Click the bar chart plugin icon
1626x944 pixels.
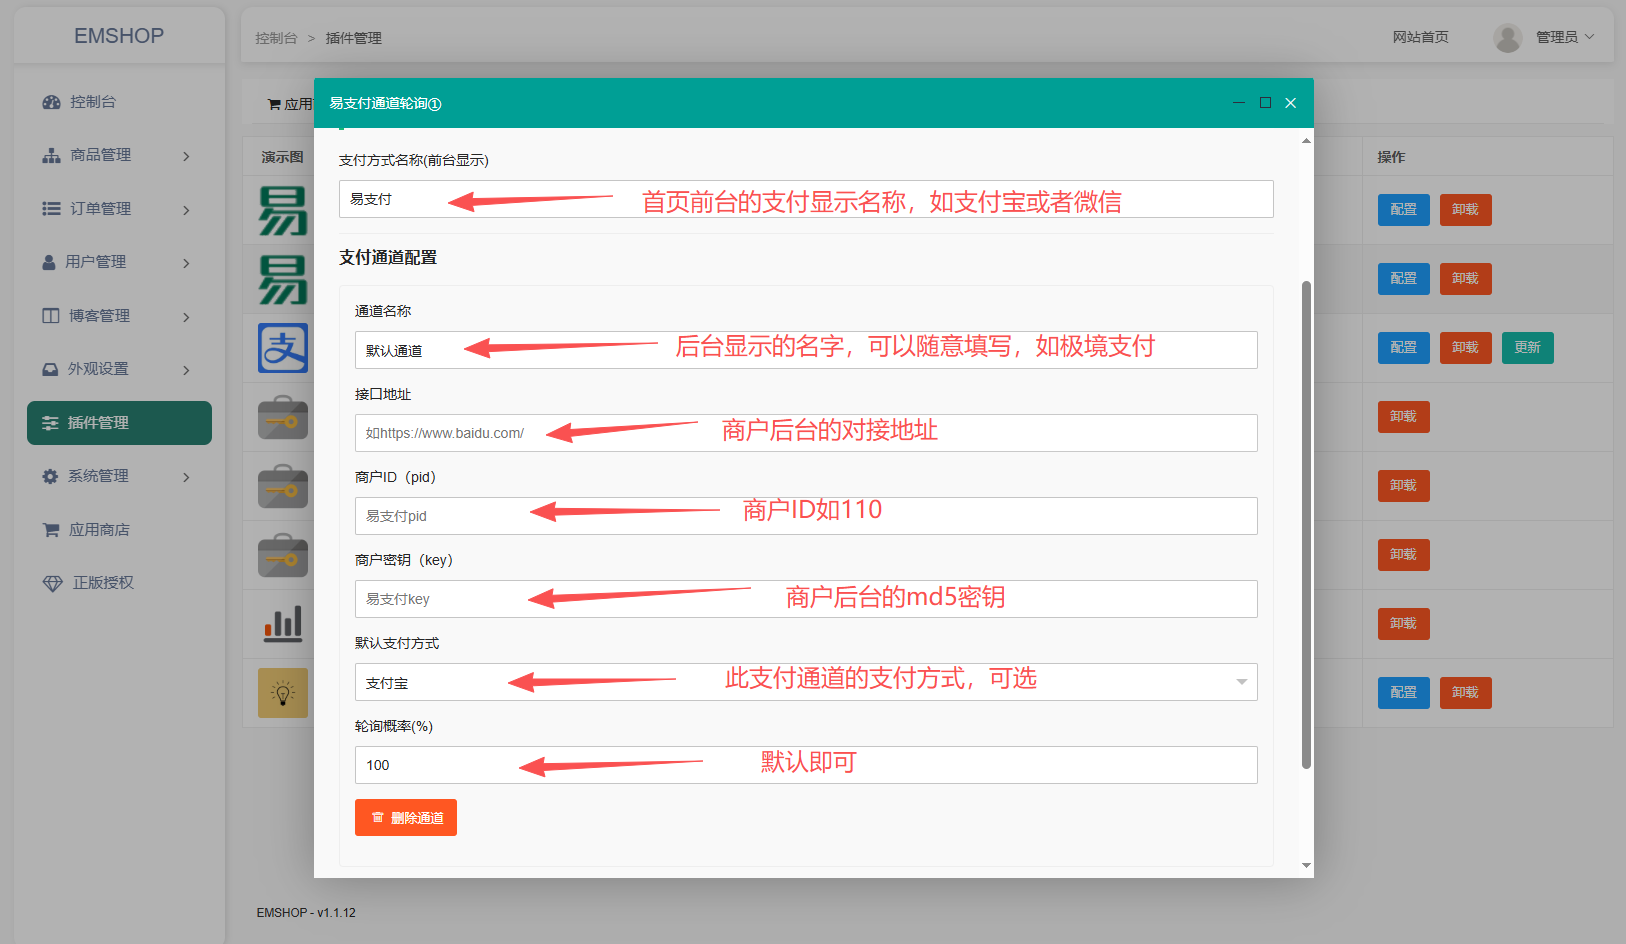(x=283, y=624)
